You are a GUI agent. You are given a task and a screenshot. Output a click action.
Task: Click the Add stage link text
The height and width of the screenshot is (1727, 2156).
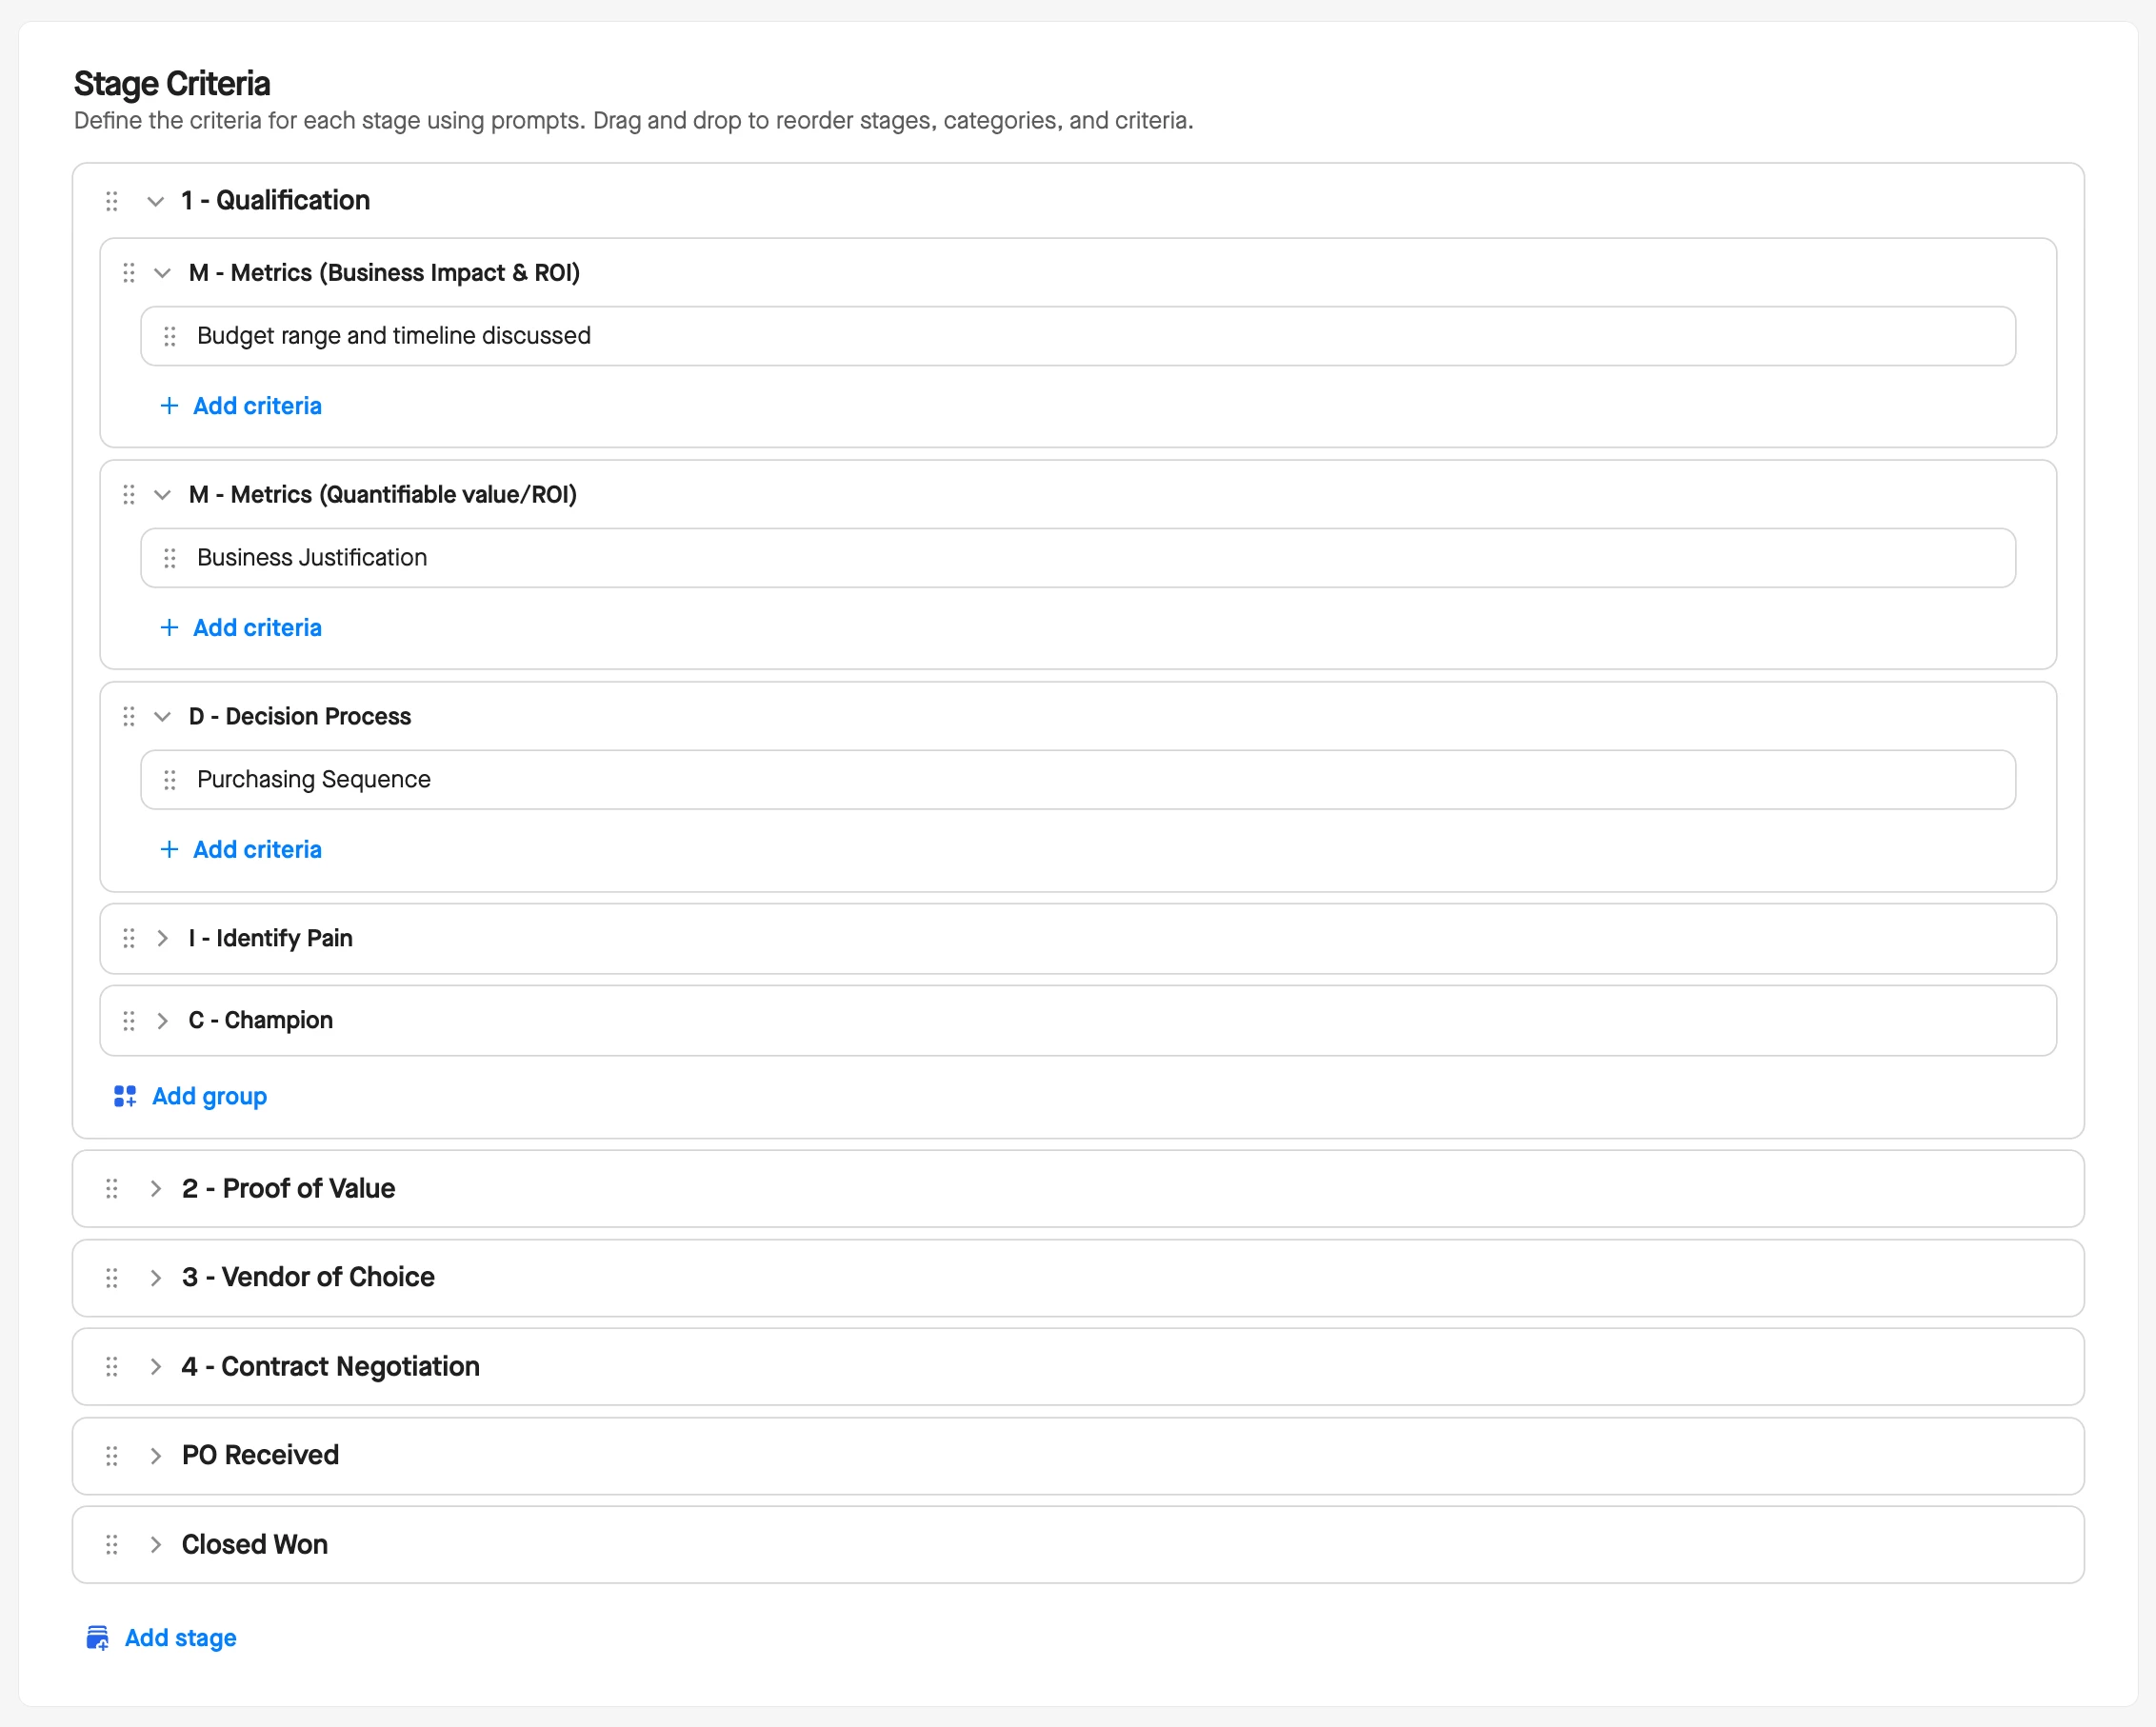(x=180, y=1638)
